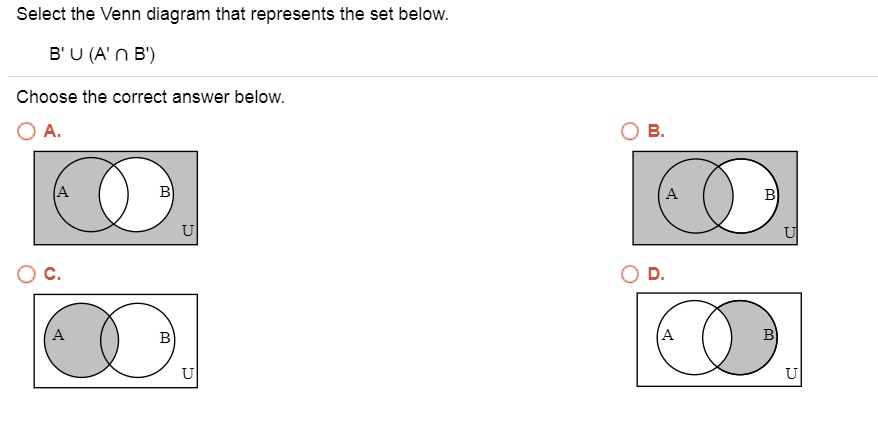
Task: Click the "Choose the correct answer below" text
Action: coord(151,98)
